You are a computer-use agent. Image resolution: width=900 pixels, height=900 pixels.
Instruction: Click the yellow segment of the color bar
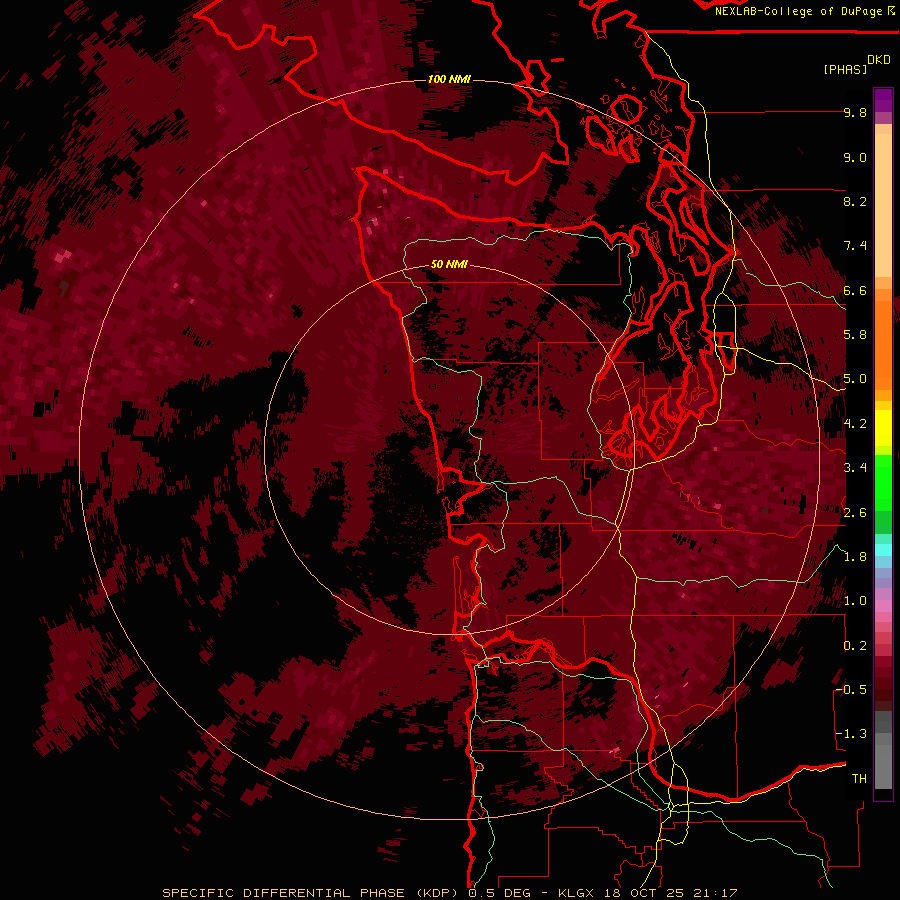coord(883,428)
